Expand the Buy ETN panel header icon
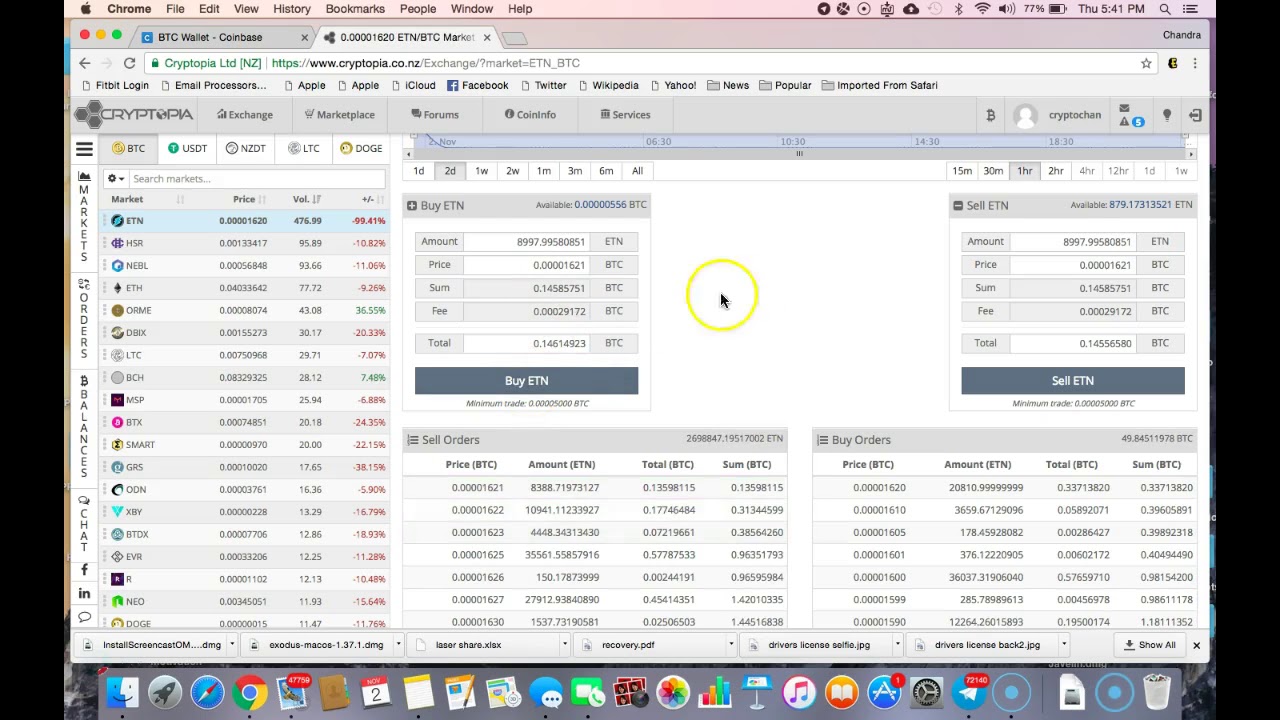 pyautogui.click(x=412, y=206)
